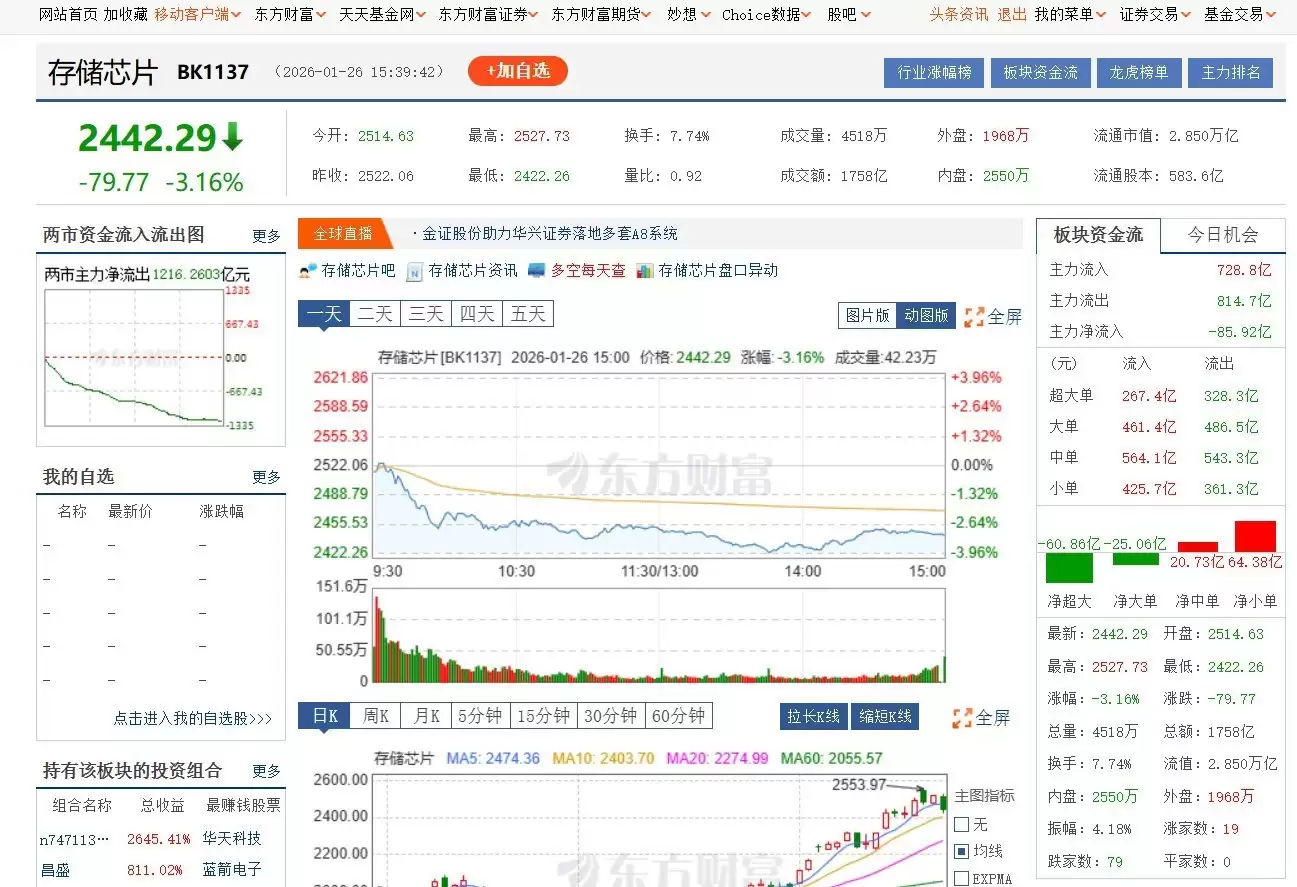This screenshot has height=887, width=1297.
Task: Expand the 证券交易 dropdown
Action: tap(1155, 15)
